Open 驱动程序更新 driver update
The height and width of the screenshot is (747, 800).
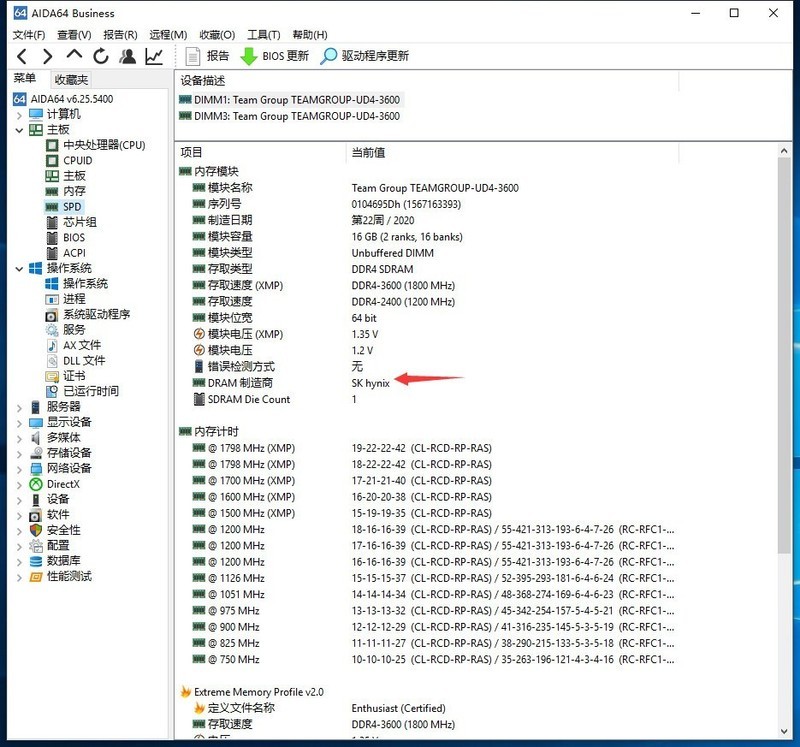point(365,56)
